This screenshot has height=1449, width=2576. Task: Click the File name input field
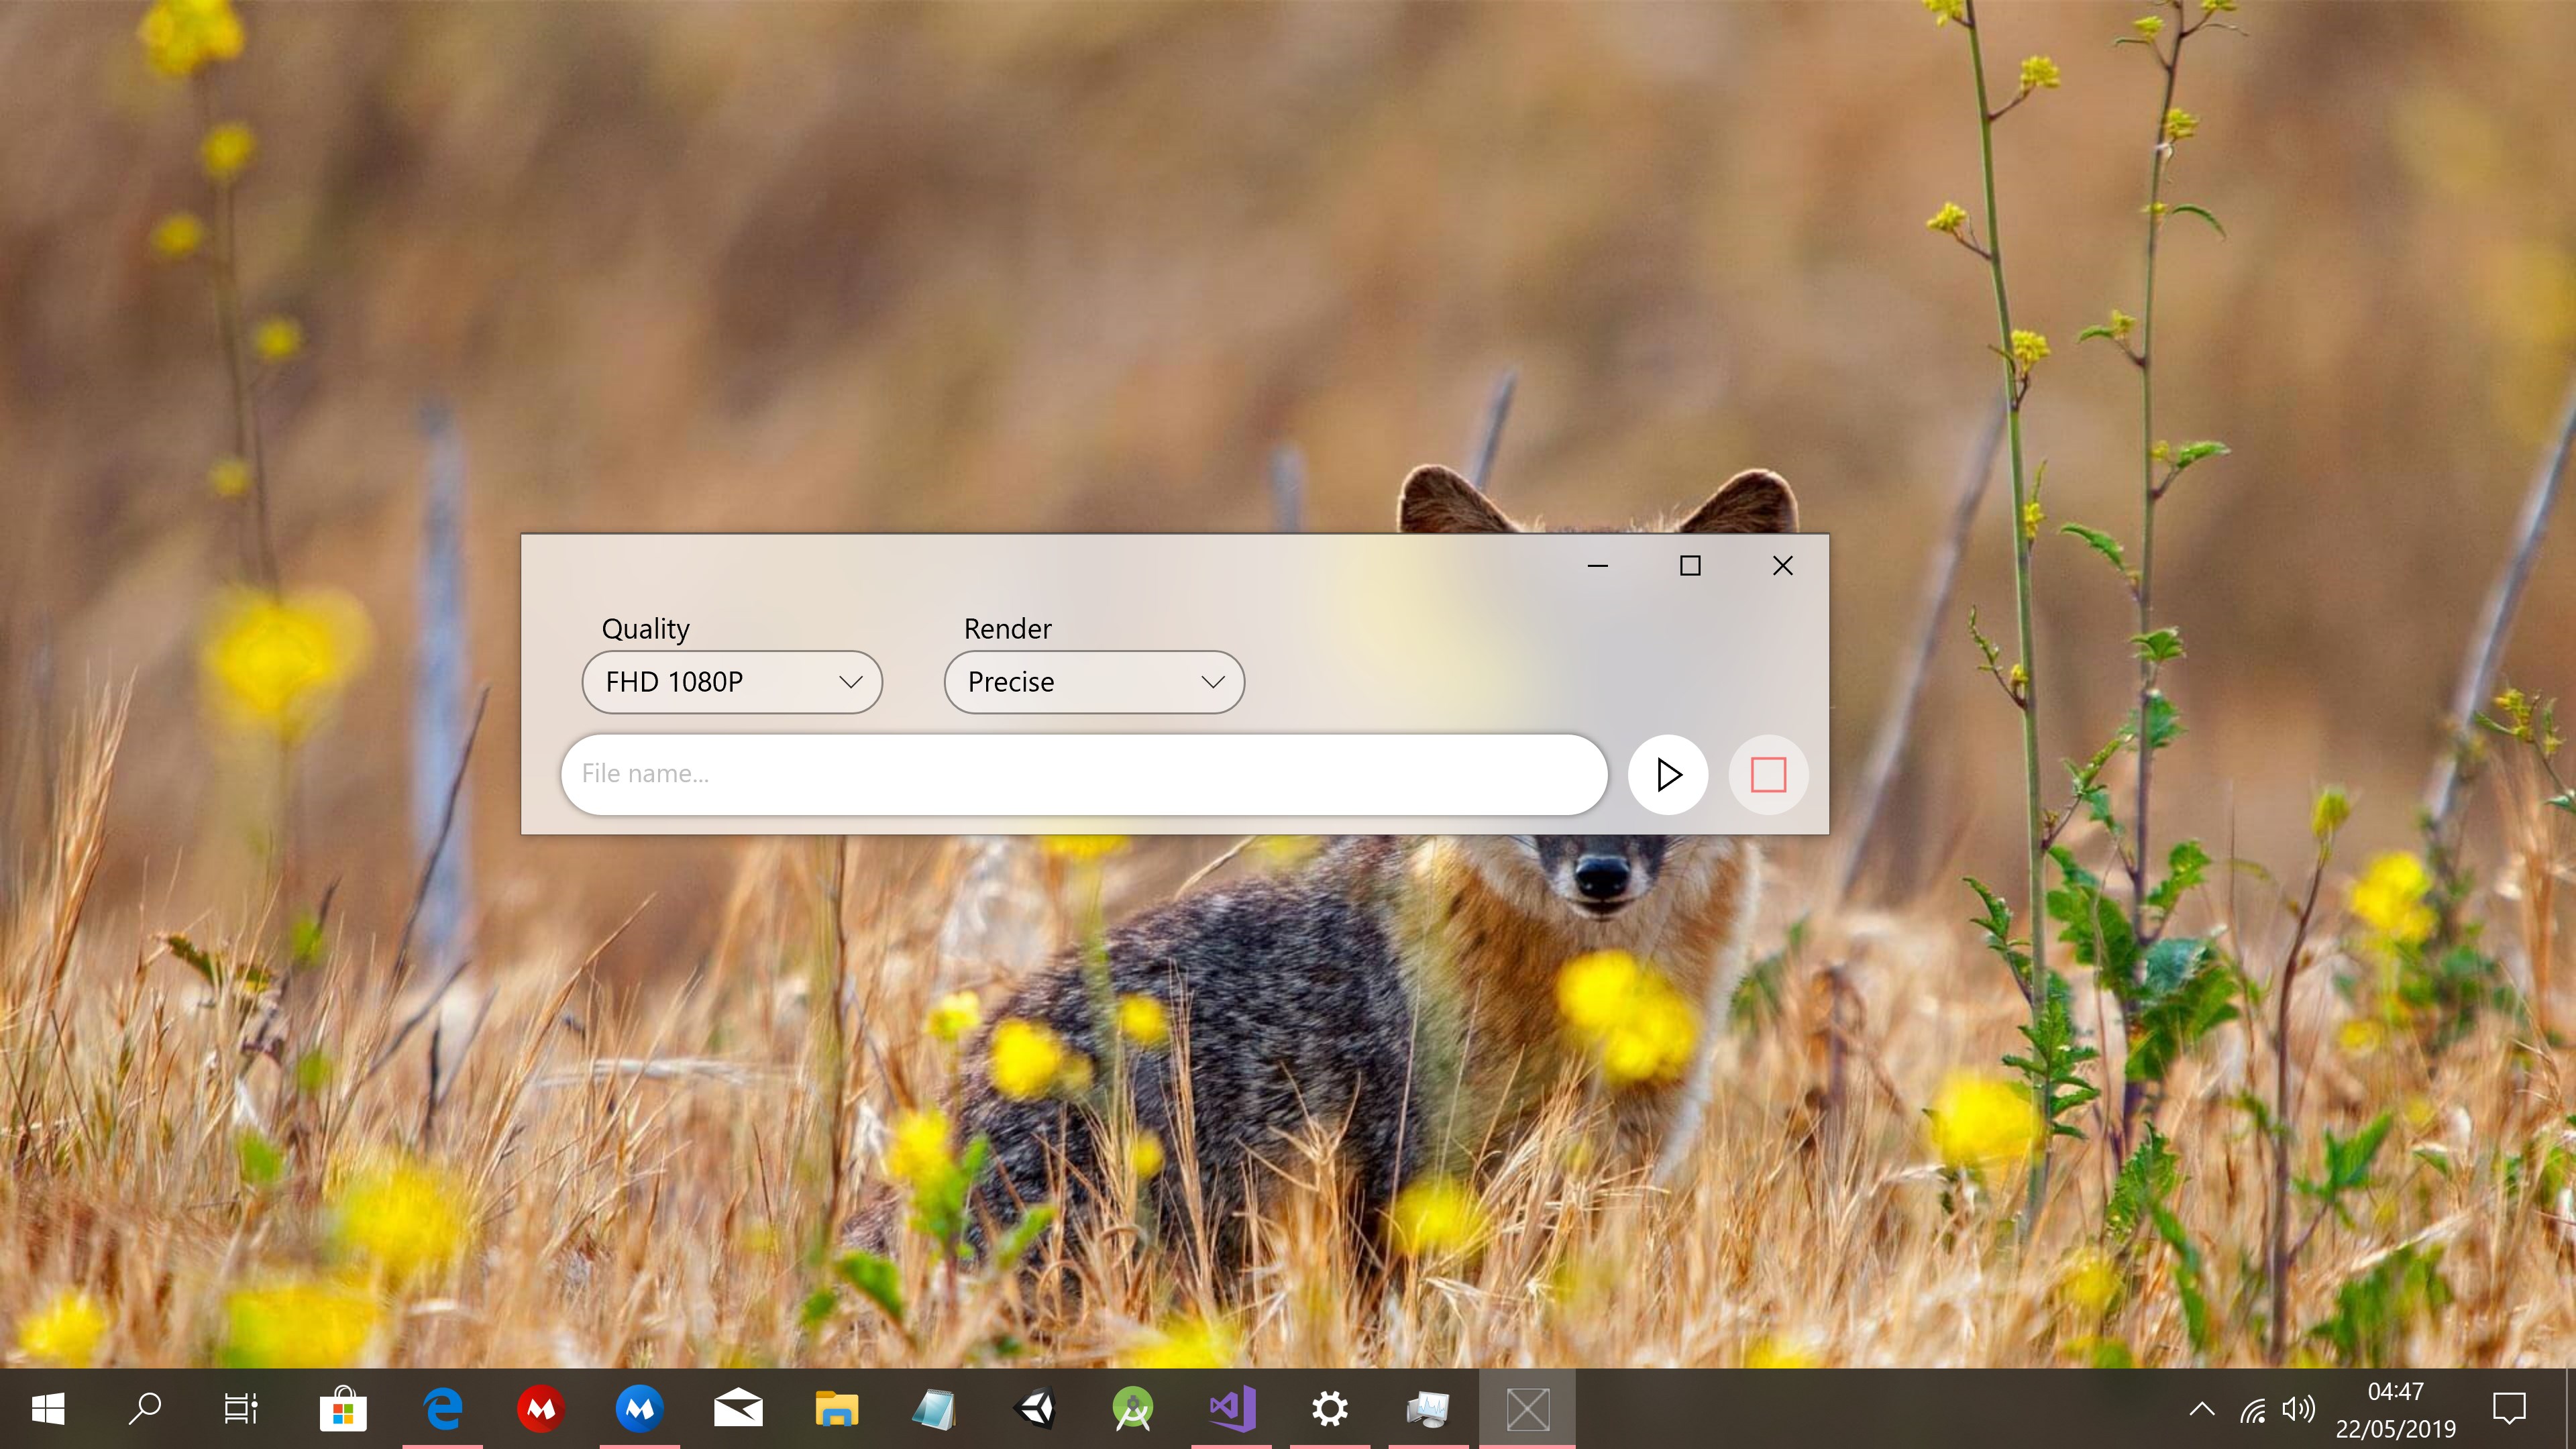(1083, 774)
